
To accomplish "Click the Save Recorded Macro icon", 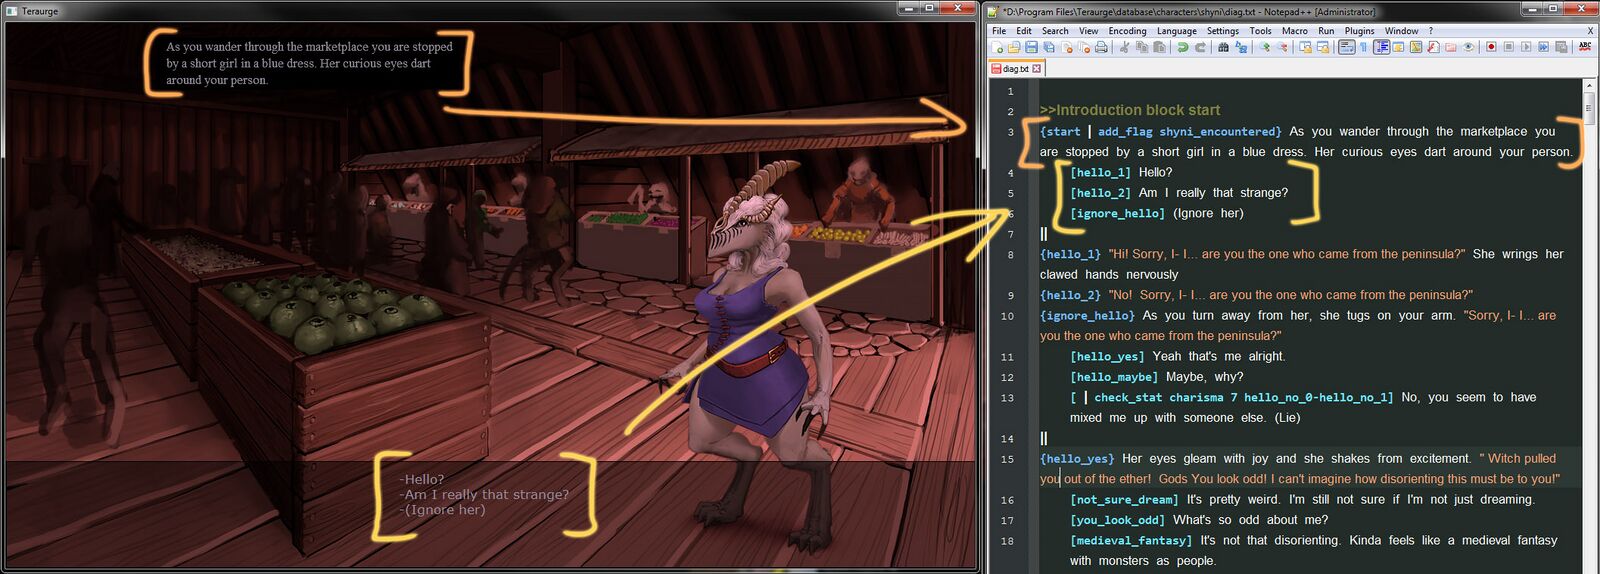I will pyautogui.click(x=1561, y=47).
